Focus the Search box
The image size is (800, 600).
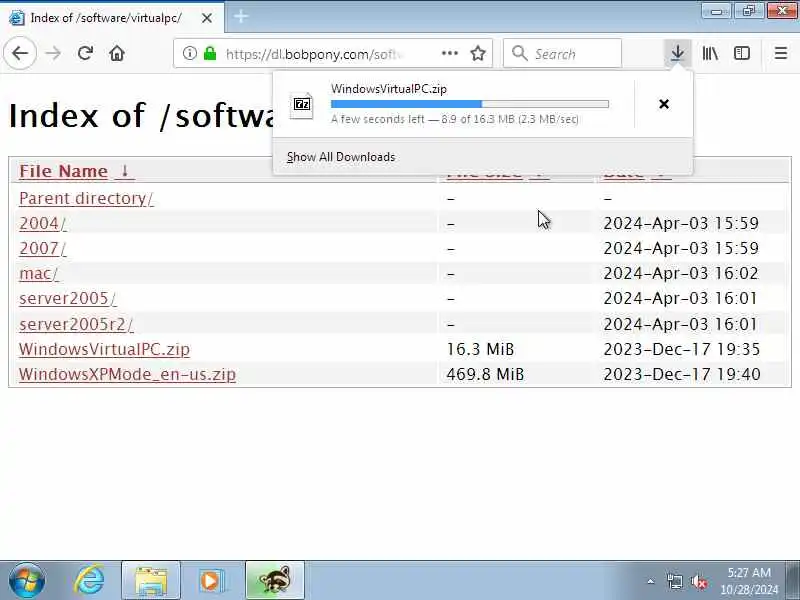coord(562,53)
